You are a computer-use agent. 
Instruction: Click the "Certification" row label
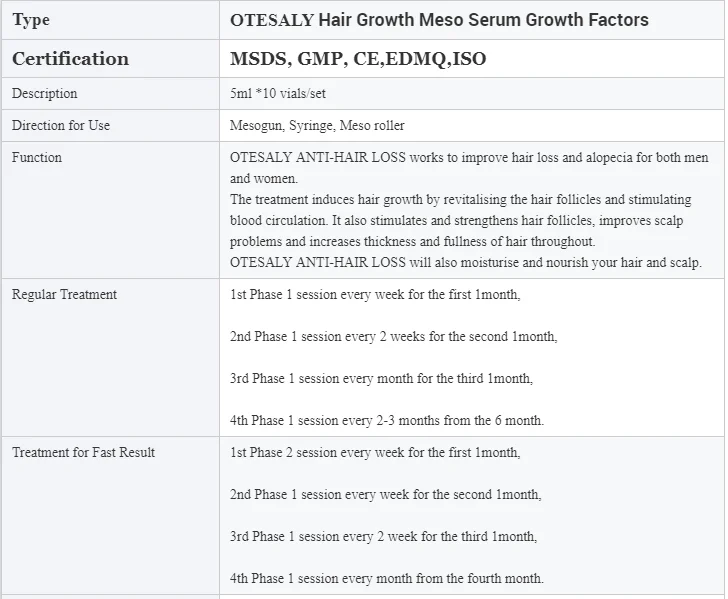70,59
